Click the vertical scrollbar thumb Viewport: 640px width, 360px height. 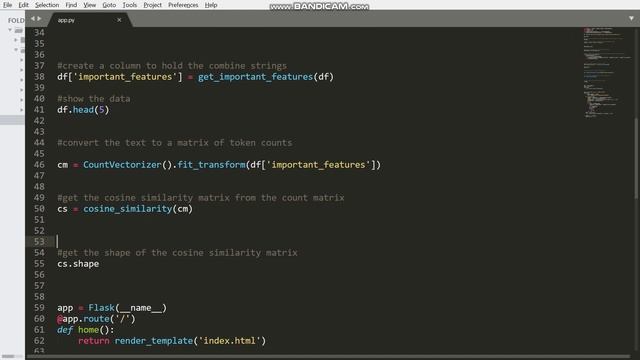coord(636,157)
